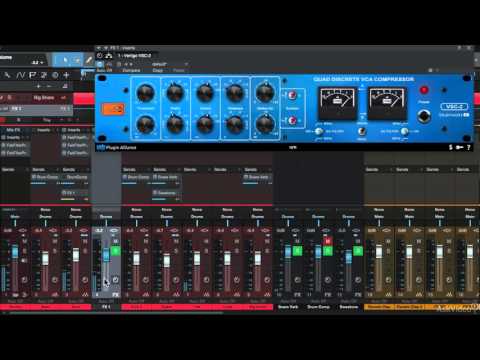Open the Auto: Off automation dropdown in the plugin header
Viewport: 480px width, 360px height.
pos(105,70)
